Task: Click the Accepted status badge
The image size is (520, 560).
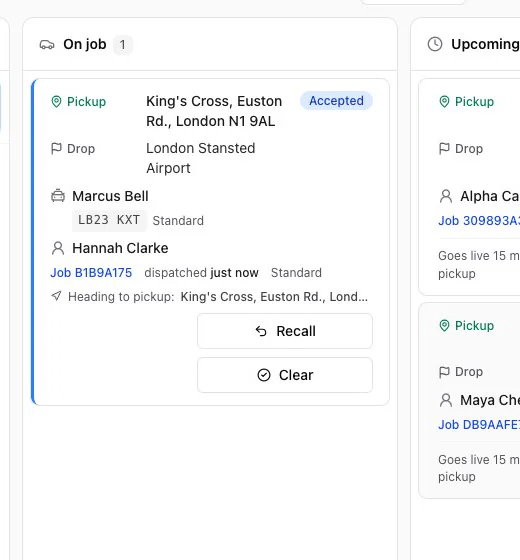Action: click(x=336, y=101)
